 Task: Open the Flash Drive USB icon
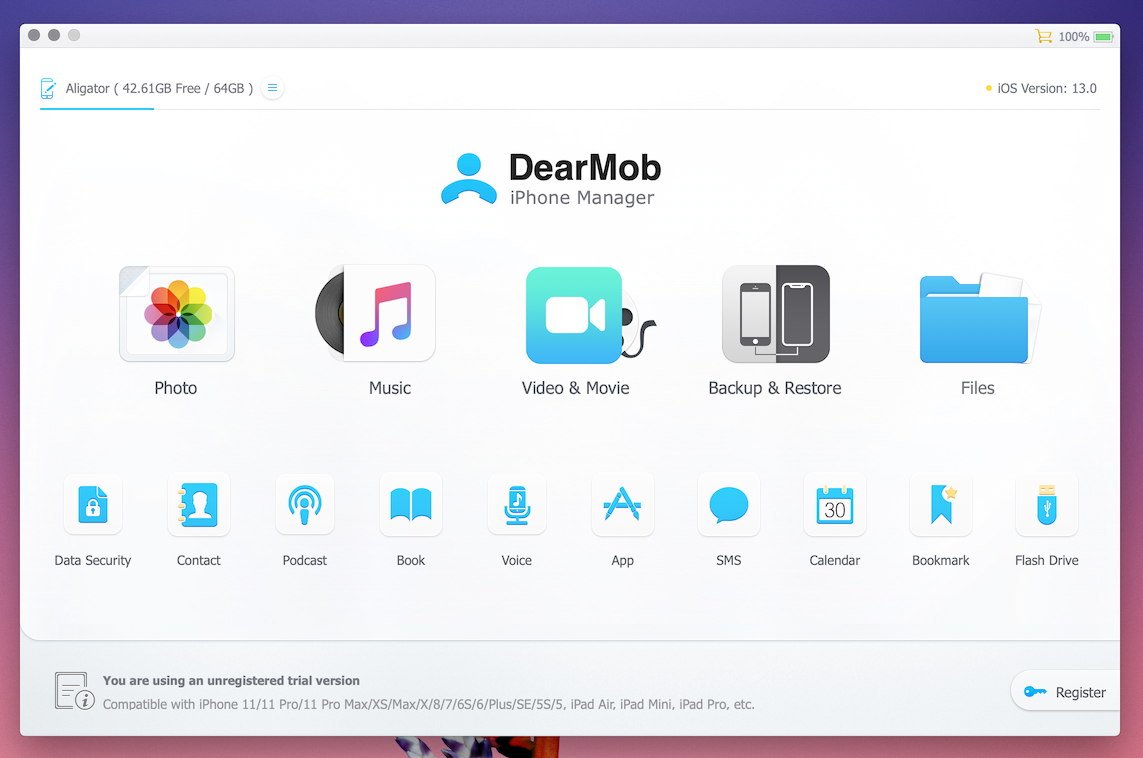(1047, 504)
